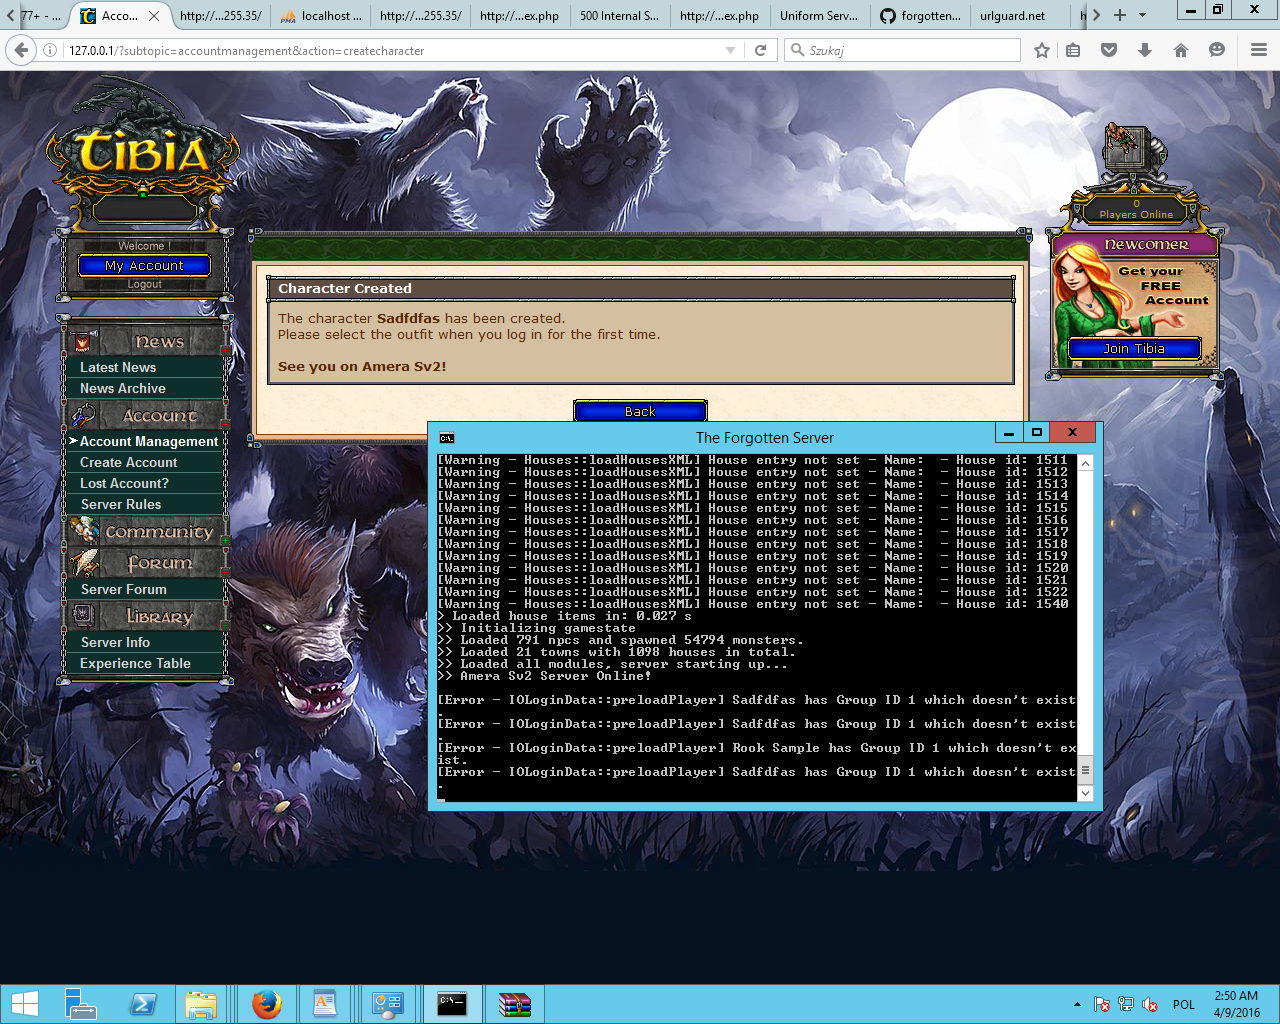Click the Players Online counter
1280x1024 pixels.
click(x=1136, y=209)
